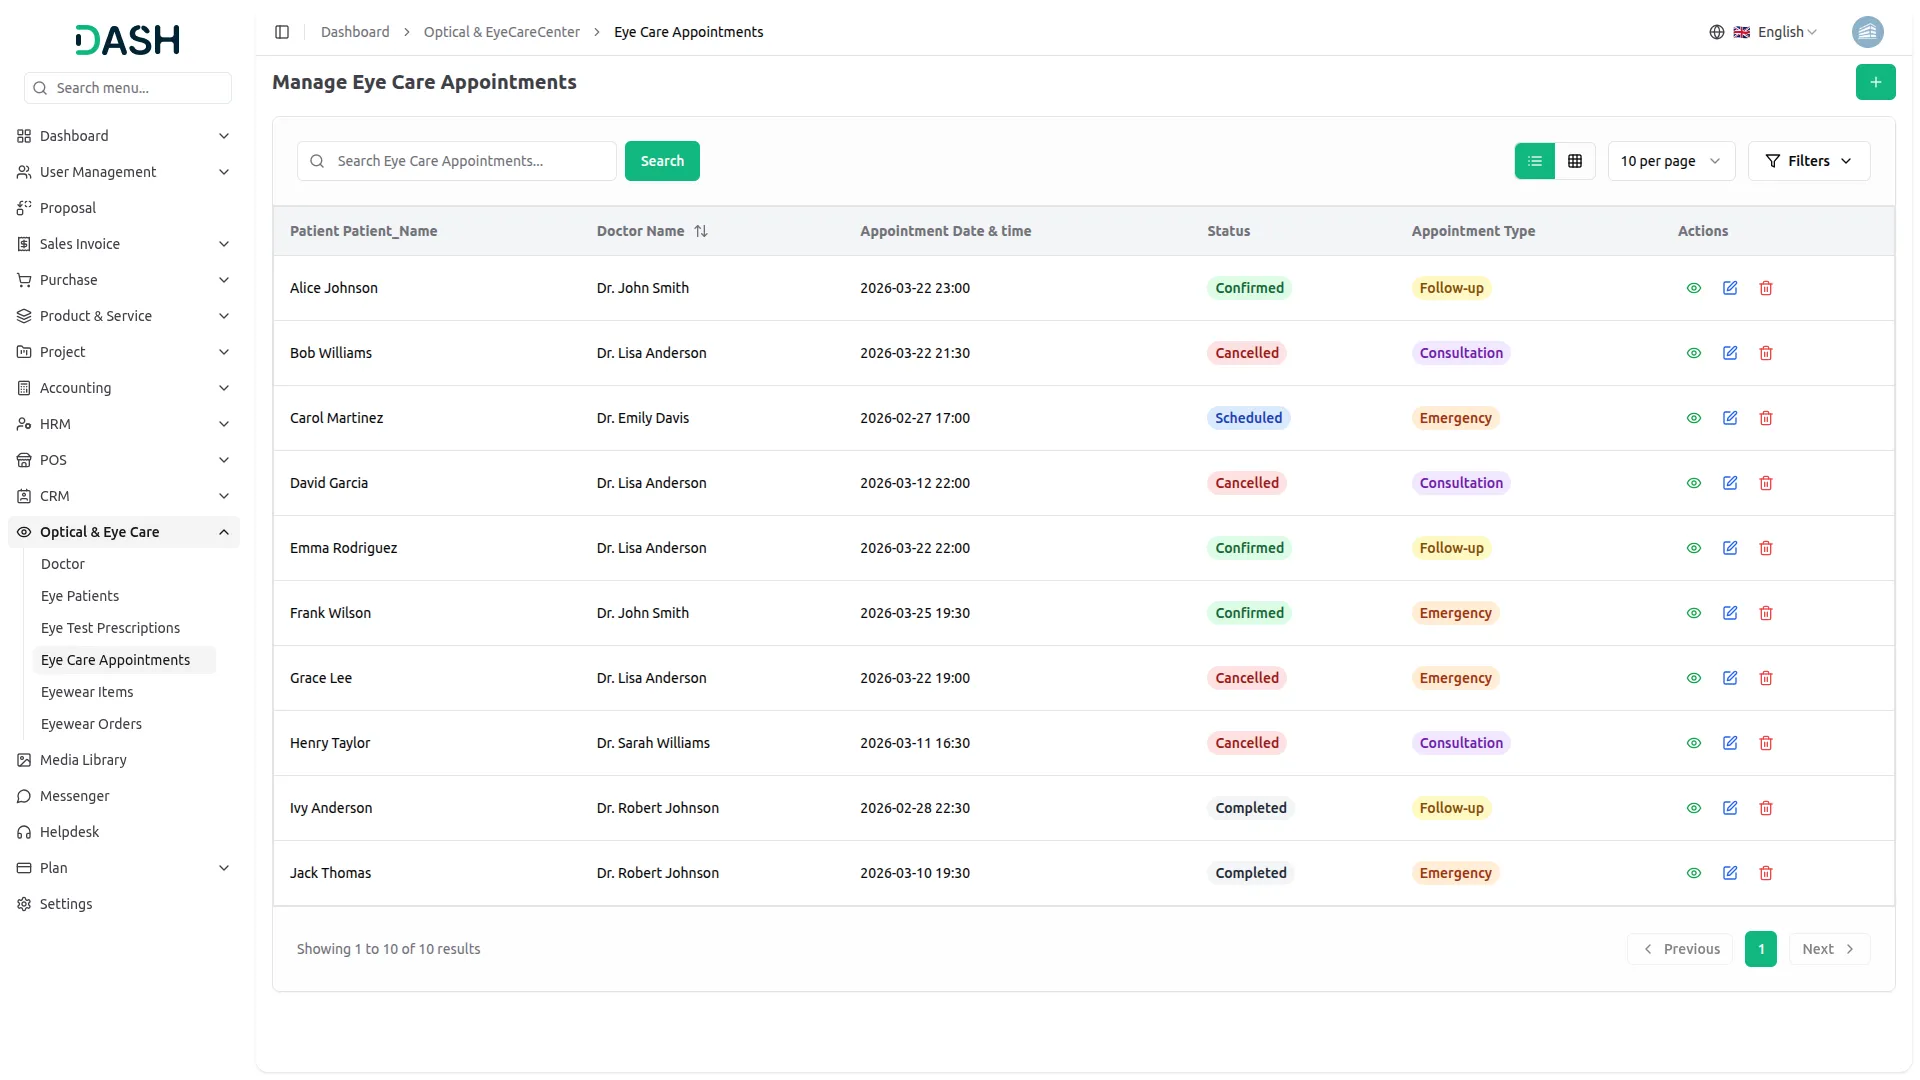The image size is (1920, 1080).
Task: Delete Jack Thomas' appointment record
Action: pyautogui.click(x=1766, y=873)
